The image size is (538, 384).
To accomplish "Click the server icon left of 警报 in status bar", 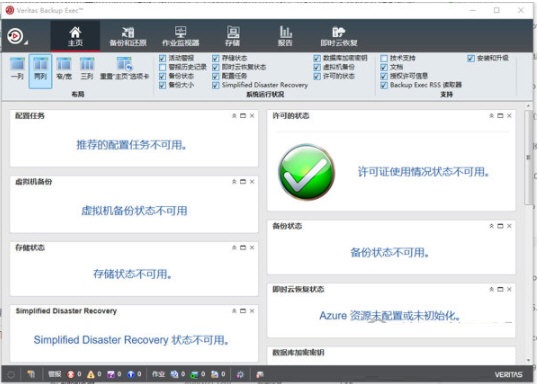I will (31, 374).
